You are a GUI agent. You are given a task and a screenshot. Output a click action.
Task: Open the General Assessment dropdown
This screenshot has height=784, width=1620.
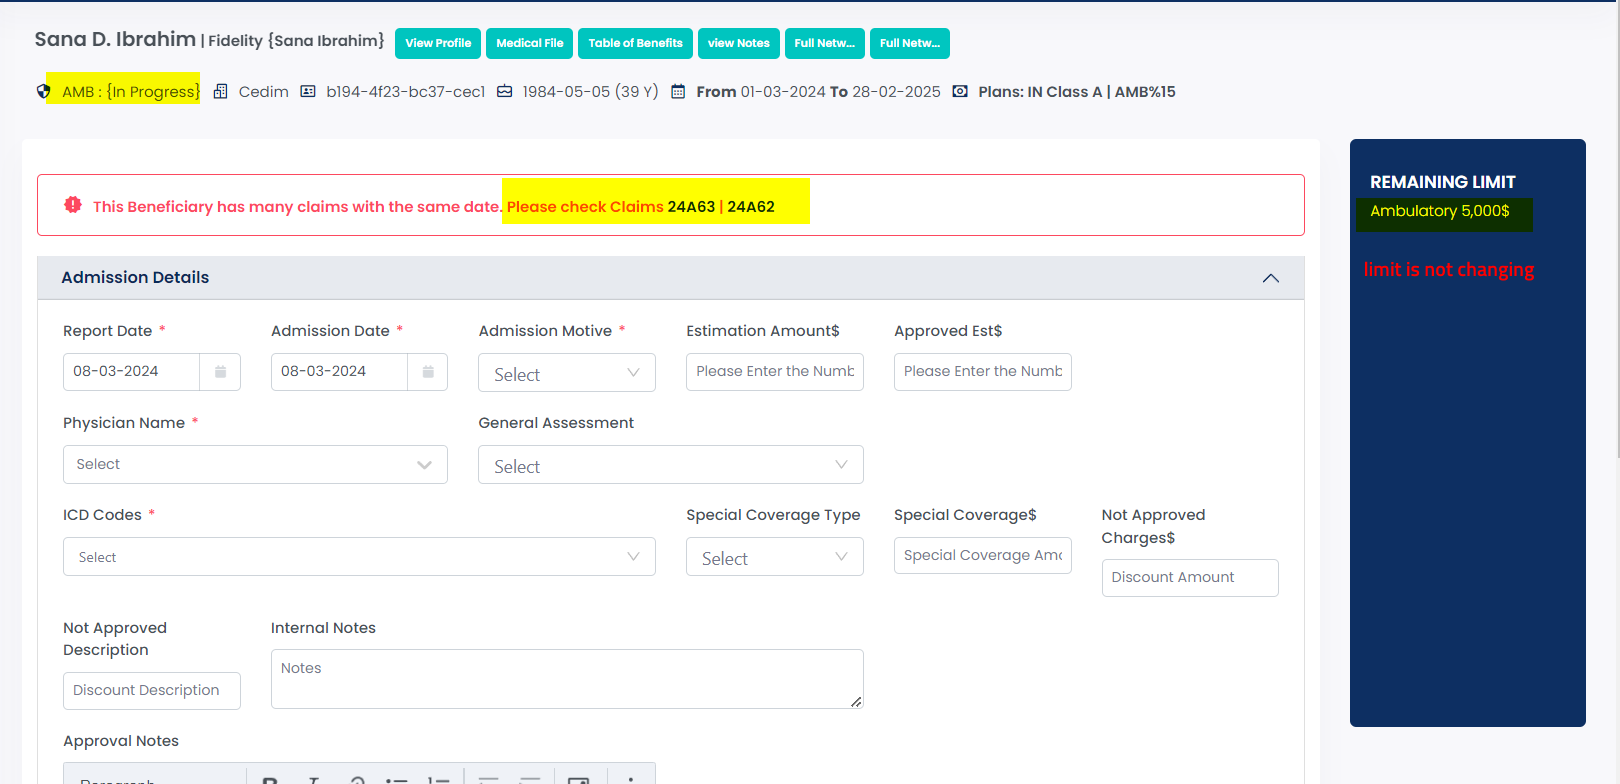click(x=670, y=466)
